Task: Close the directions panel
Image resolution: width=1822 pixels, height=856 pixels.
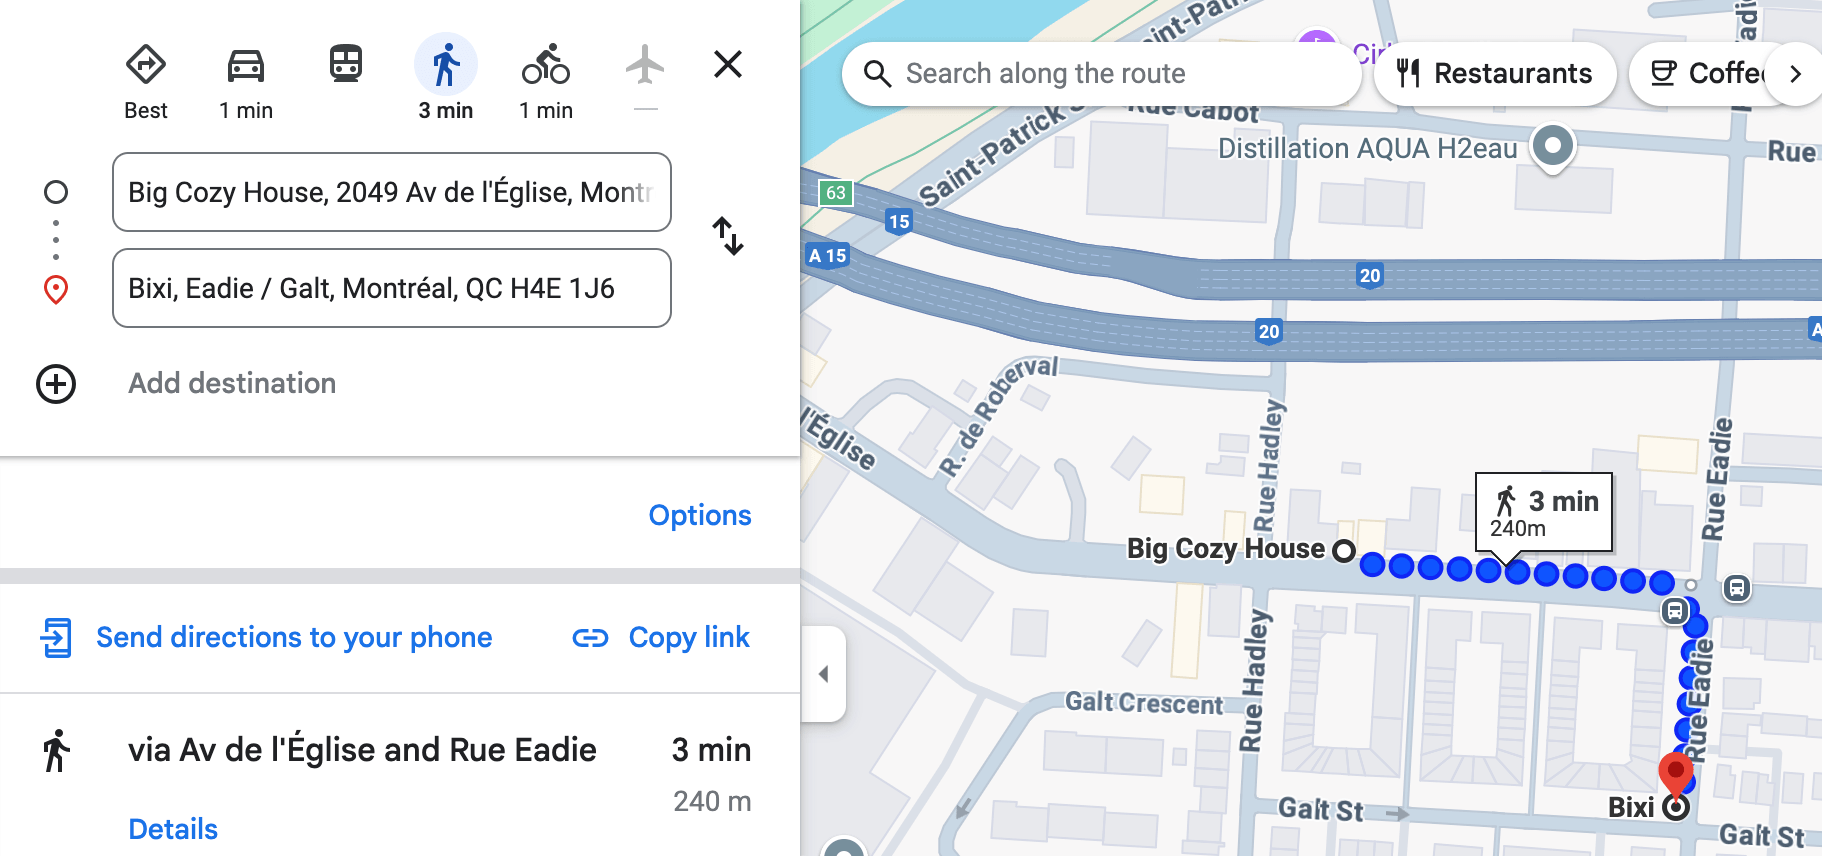Action: coord(728,64)
